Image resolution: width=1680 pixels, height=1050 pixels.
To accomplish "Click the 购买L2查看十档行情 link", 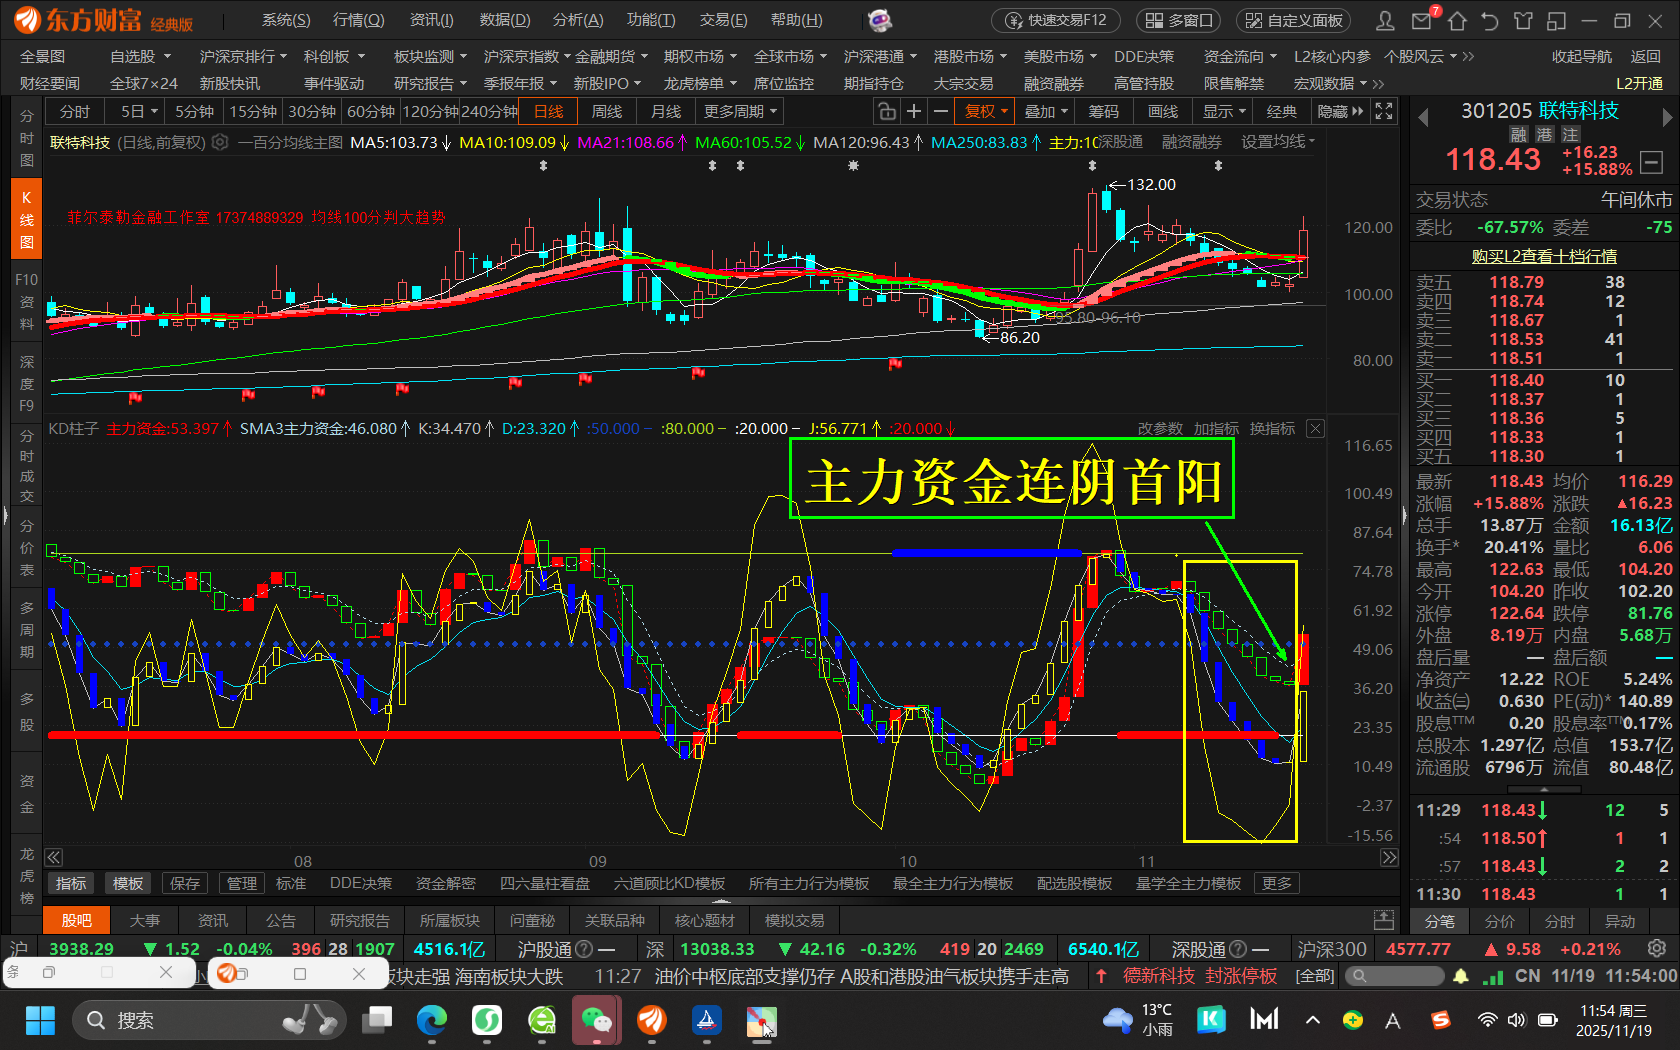I will (1544, 256).
